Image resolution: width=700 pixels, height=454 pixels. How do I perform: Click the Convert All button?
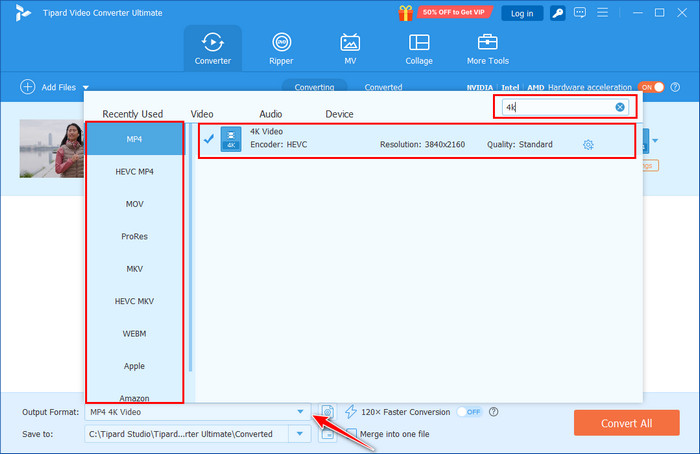pos(626,423)
